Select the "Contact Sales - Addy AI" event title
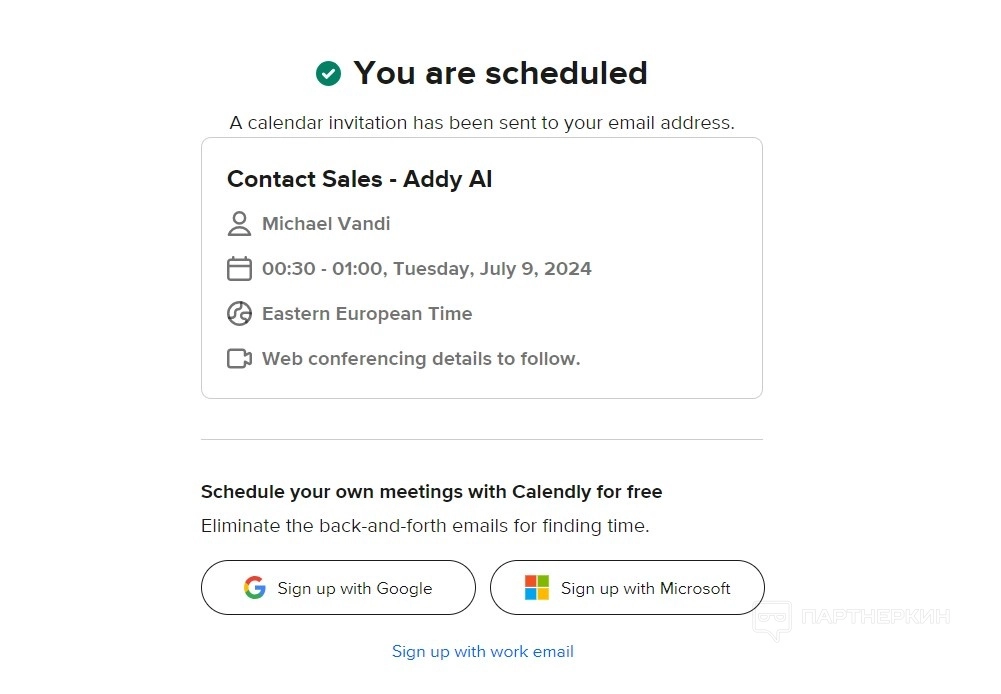This screenshot has height=694, width=1001. (359, 179)
